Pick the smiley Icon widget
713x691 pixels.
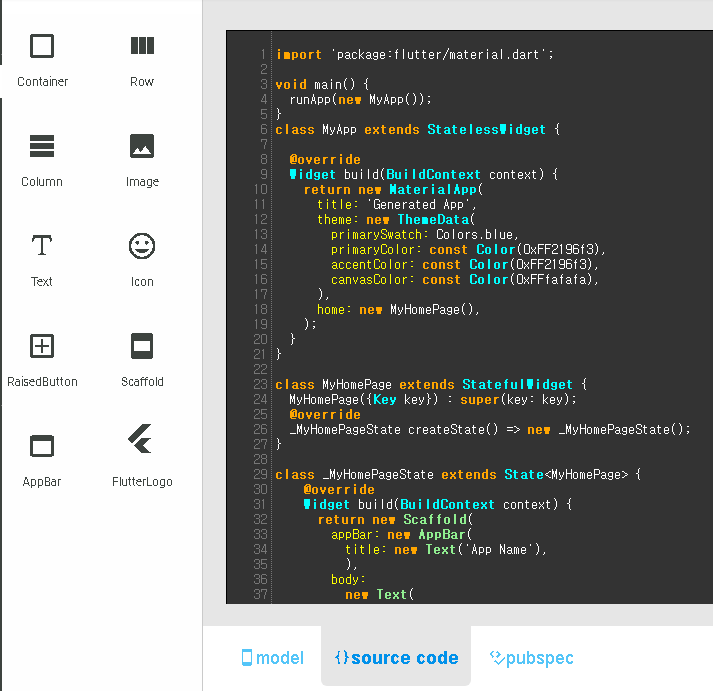142,246
